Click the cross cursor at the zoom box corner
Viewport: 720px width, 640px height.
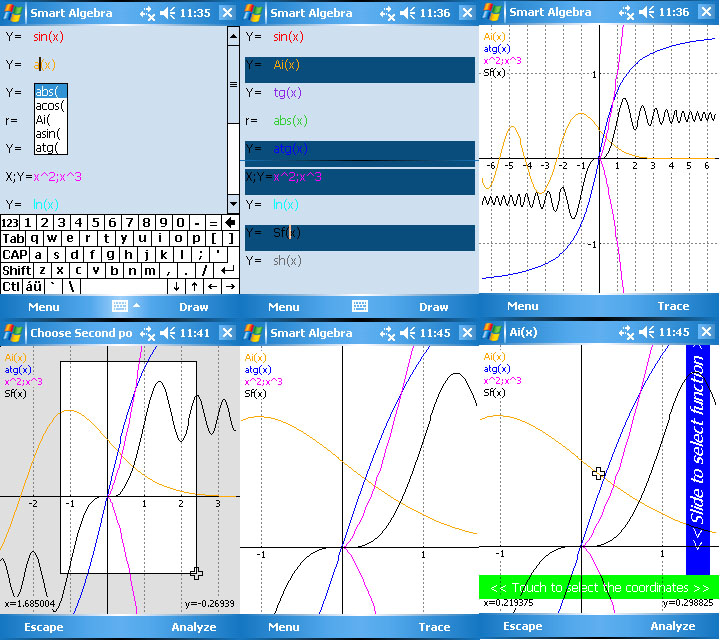197,573
